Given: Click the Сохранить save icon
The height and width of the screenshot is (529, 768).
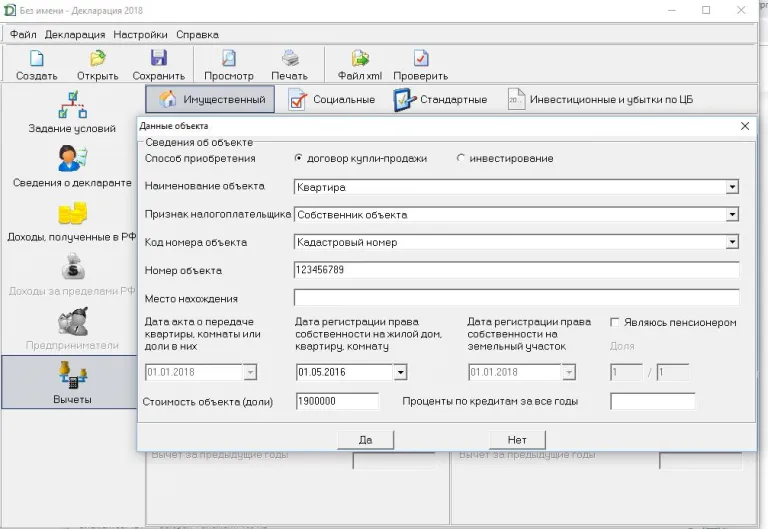Looking at the screenshot, I should click(158, 59).
